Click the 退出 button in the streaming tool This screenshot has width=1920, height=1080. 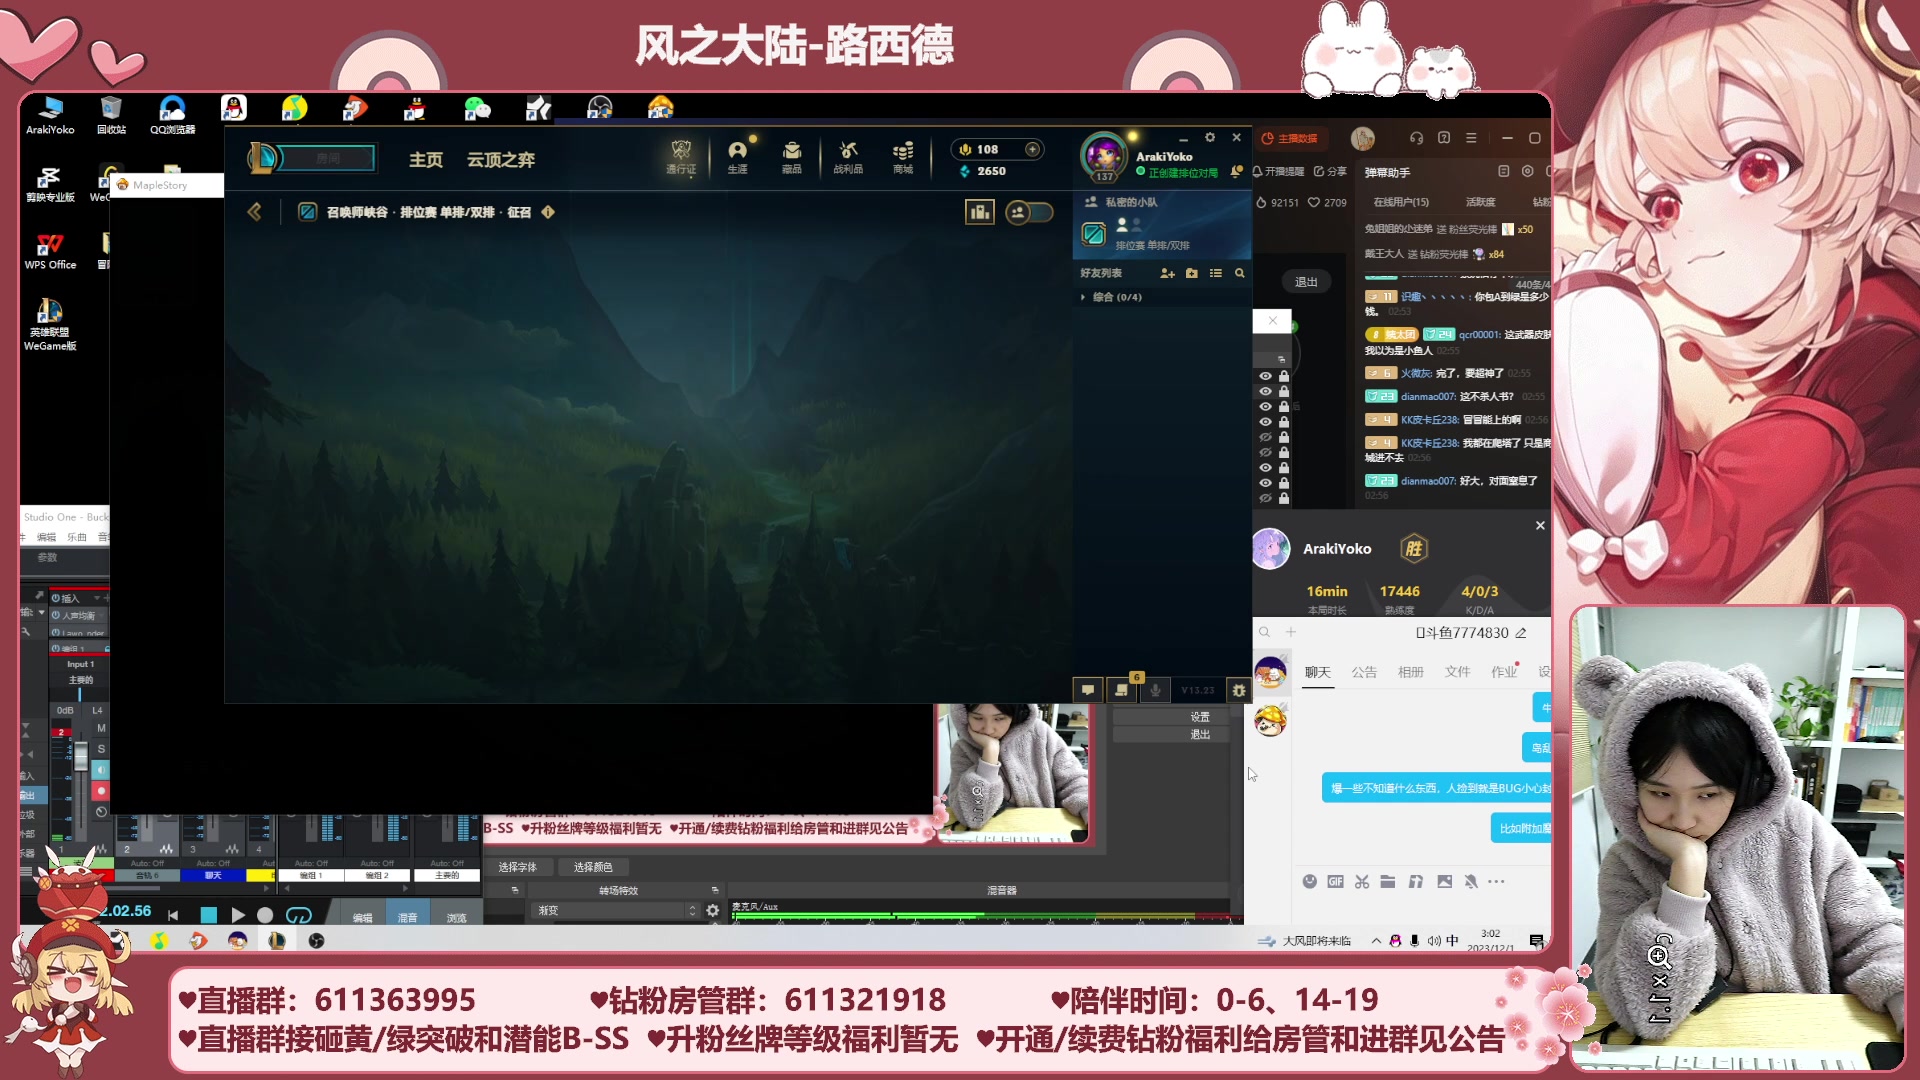click(x=1306, y=282)
